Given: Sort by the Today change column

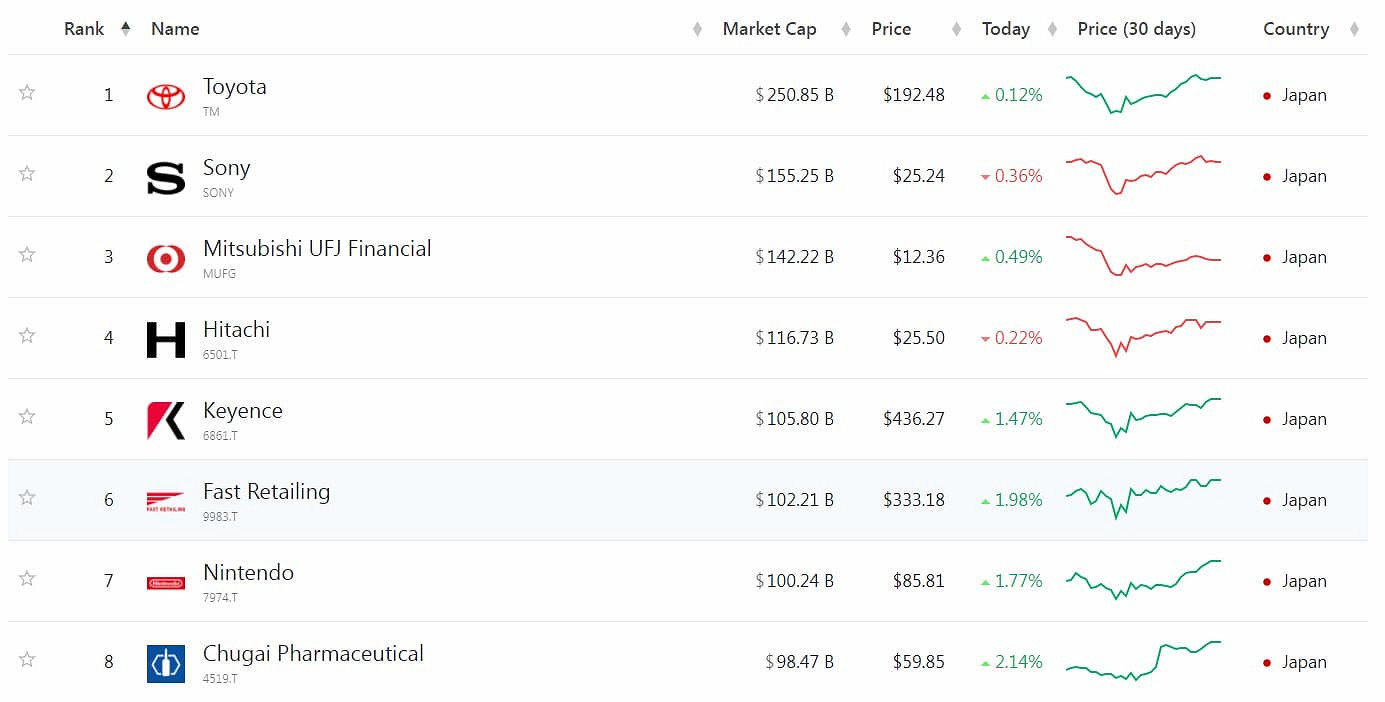Looking at the screenshot, I should click(x=1006, y=29).
